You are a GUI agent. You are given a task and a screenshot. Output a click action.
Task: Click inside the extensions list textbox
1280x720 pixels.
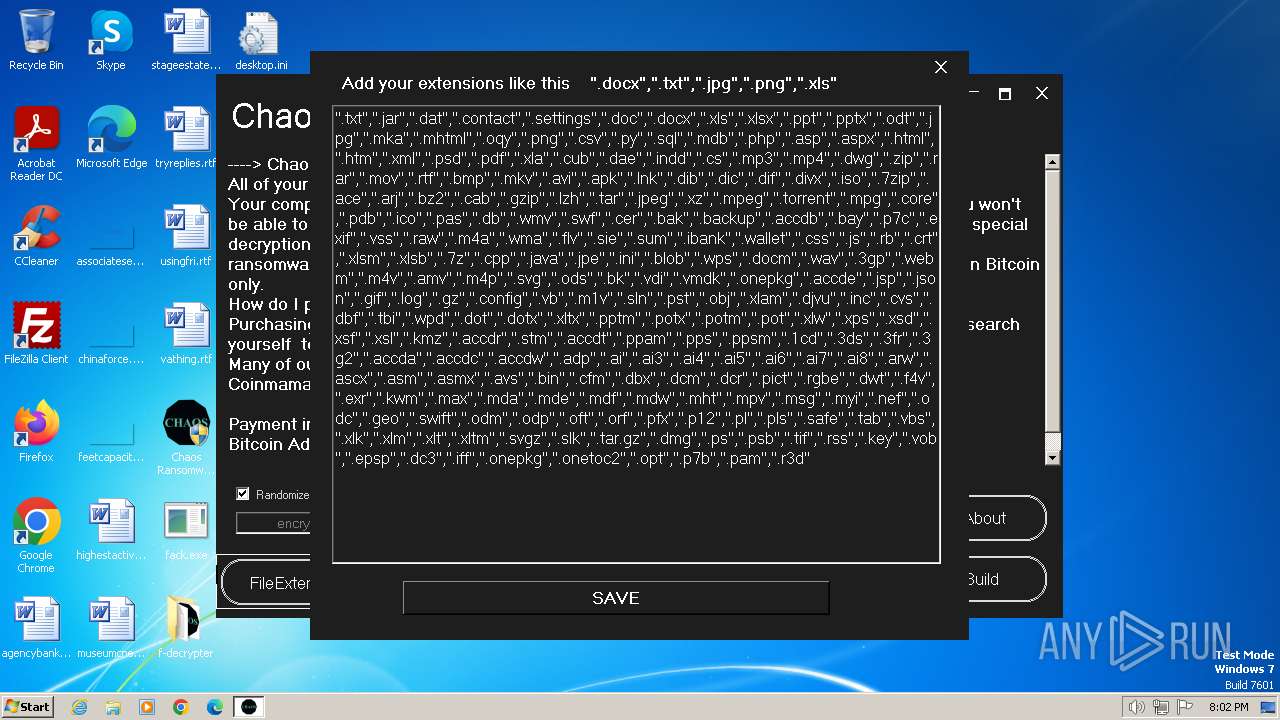coord(636,334)
